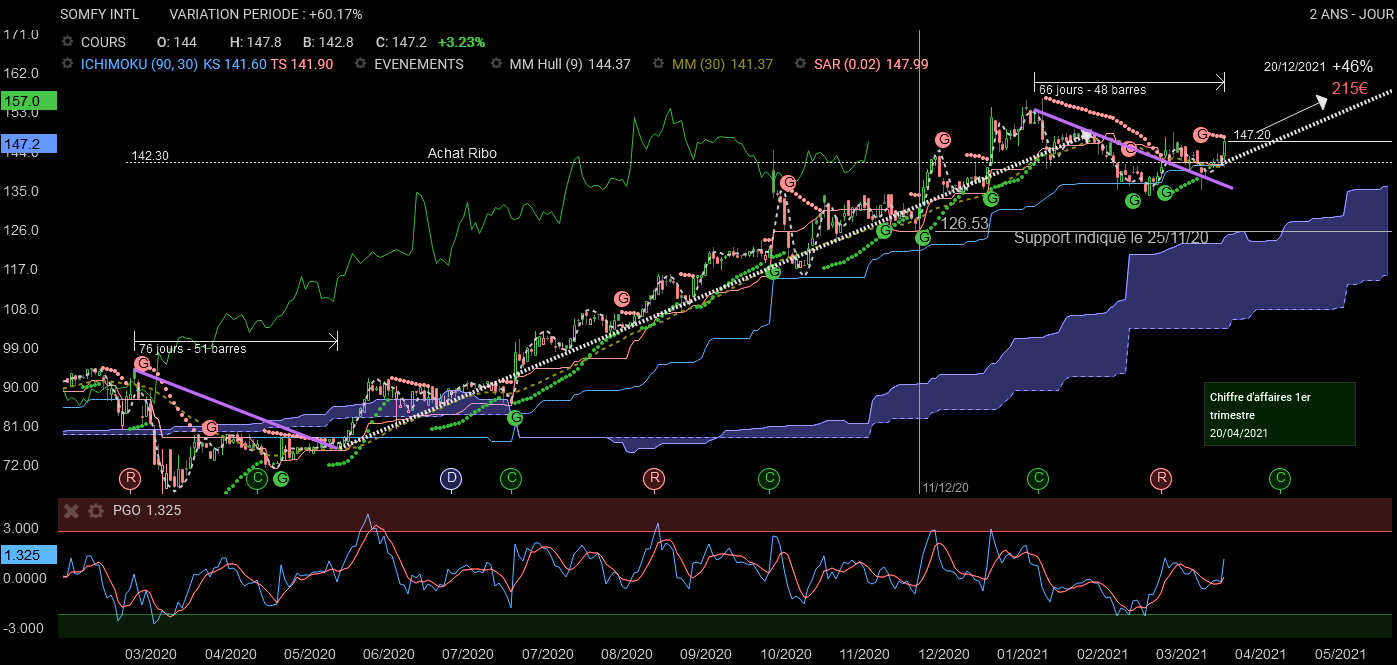The image size is (1397, 665).
Task: Click the '20/12/2021 +46%' projection label
Action: click(x=1318, y=66)
